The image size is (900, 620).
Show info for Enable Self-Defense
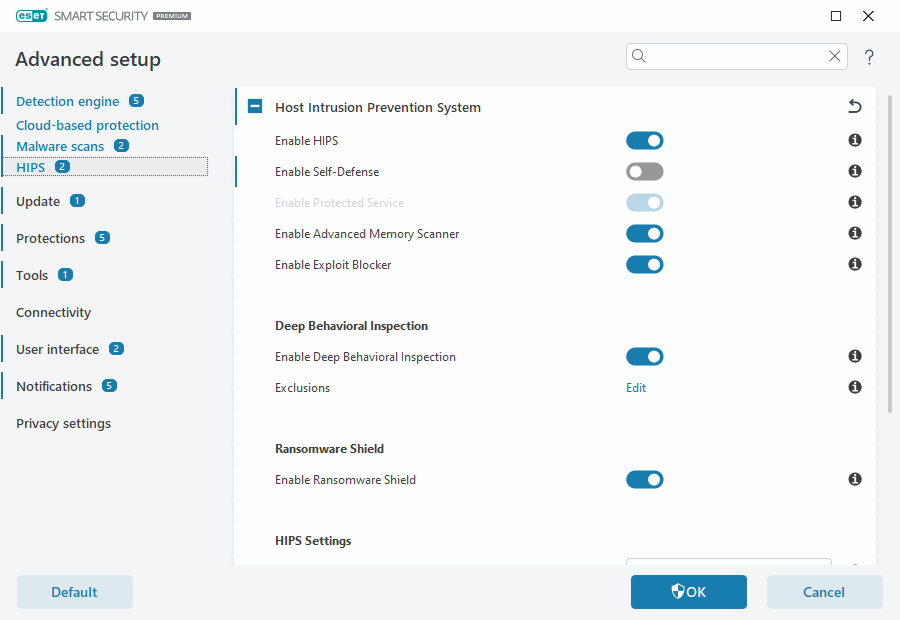[x=855, y=172]
